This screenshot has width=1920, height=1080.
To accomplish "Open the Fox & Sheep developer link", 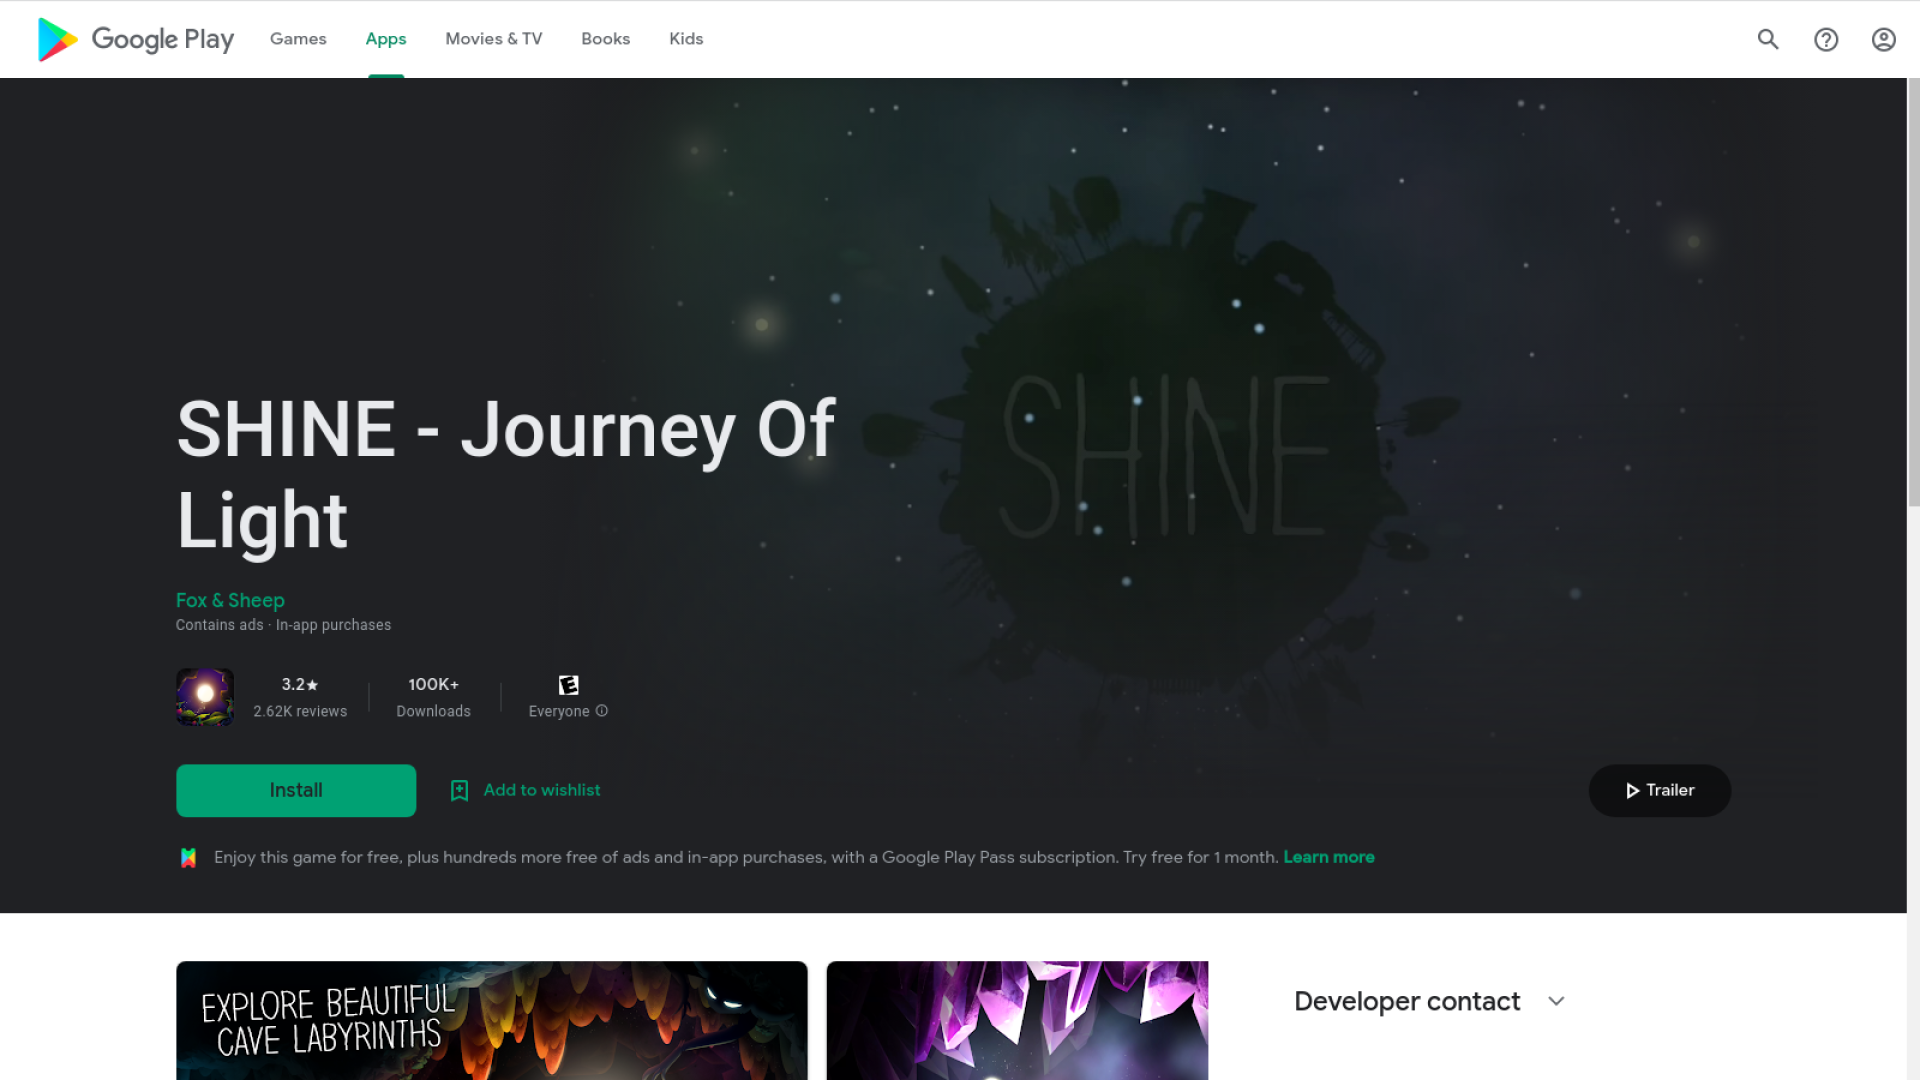I will 230,600.
